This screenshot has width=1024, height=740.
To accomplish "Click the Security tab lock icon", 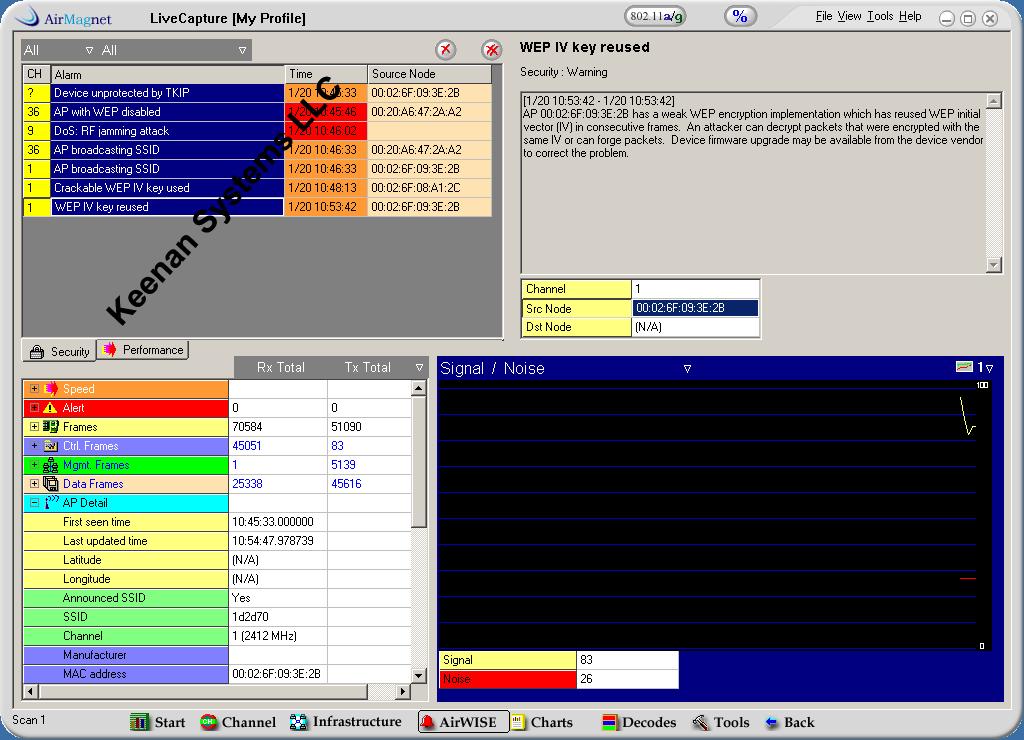I will tap(37, 351).
